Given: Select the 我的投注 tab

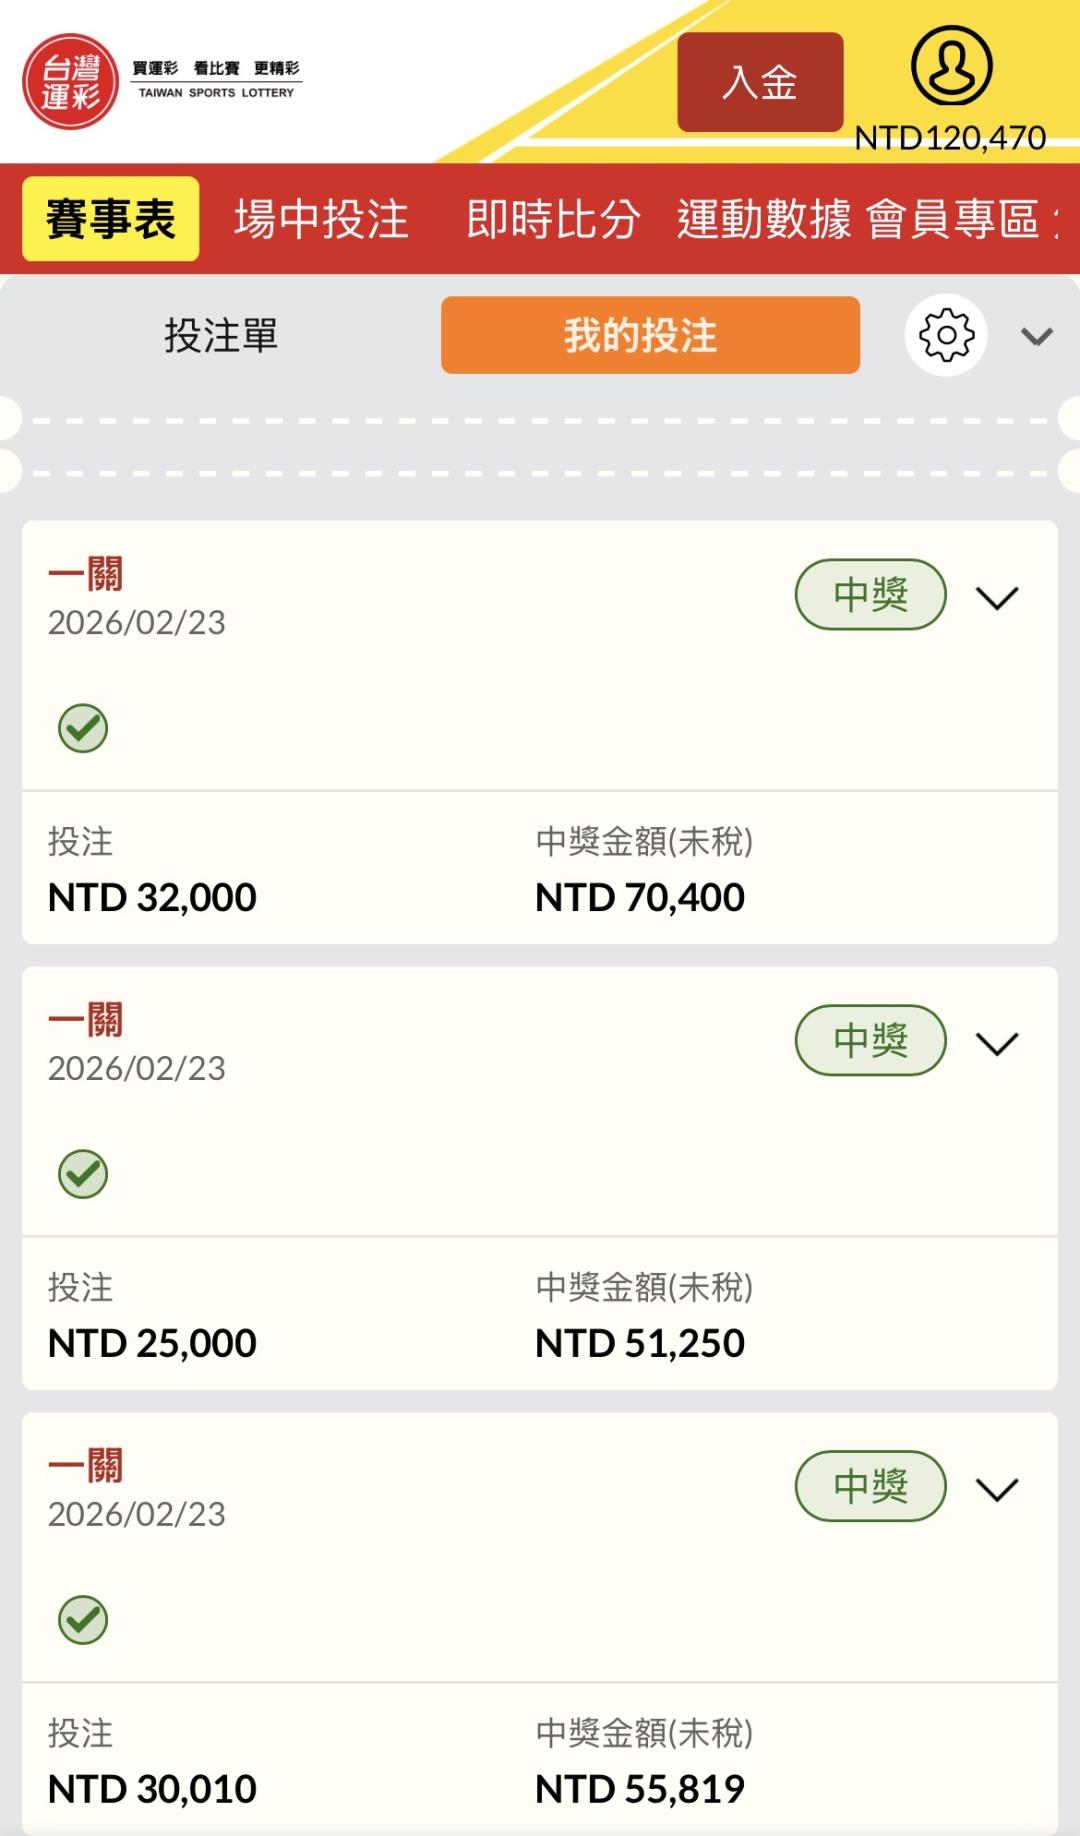Looking at the screenshot, I should pyautogui.click(x=650, y=336).
